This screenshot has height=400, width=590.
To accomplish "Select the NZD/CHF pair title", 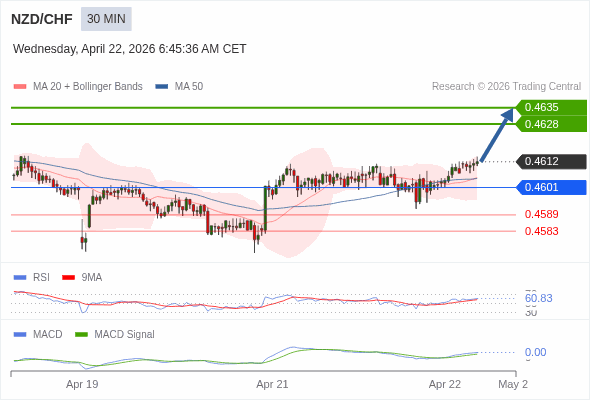I will pyautogui.click(x=42, y=19).
